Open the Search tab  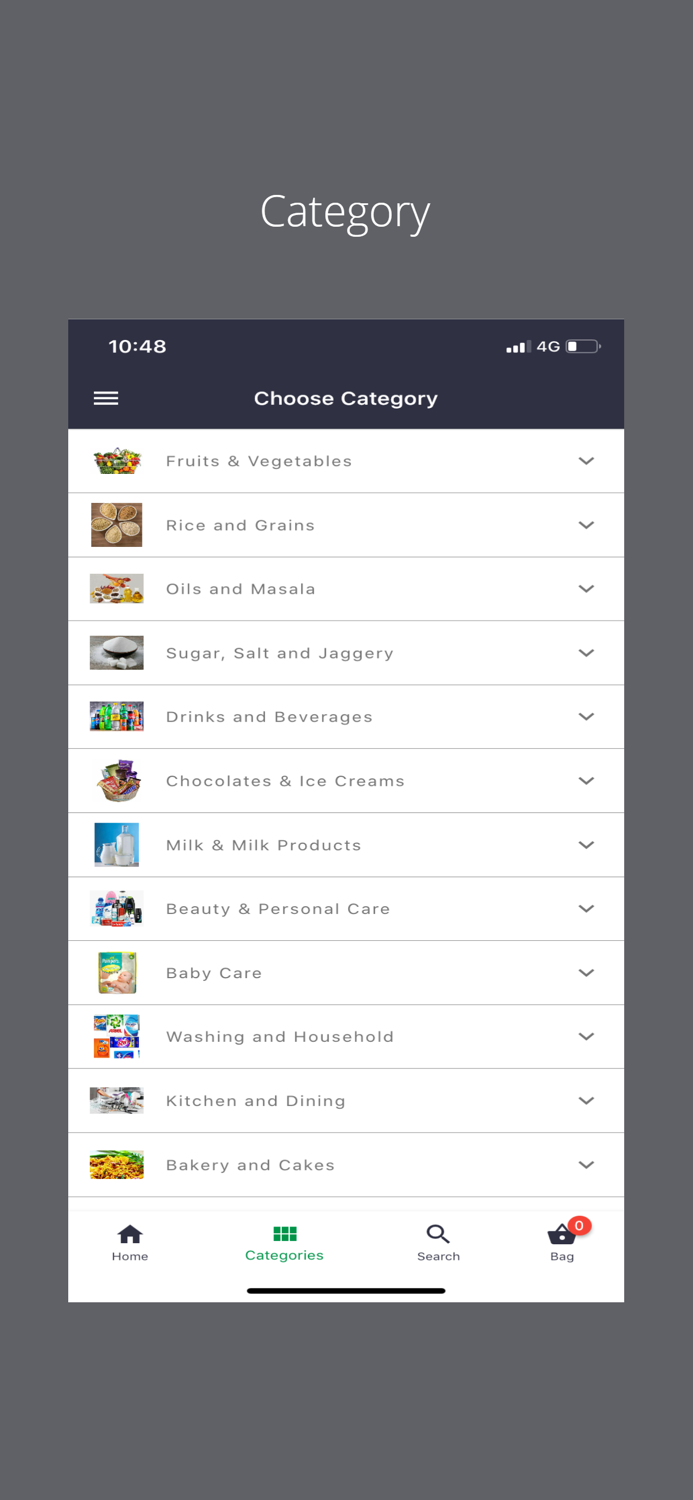coord(438,1242)
